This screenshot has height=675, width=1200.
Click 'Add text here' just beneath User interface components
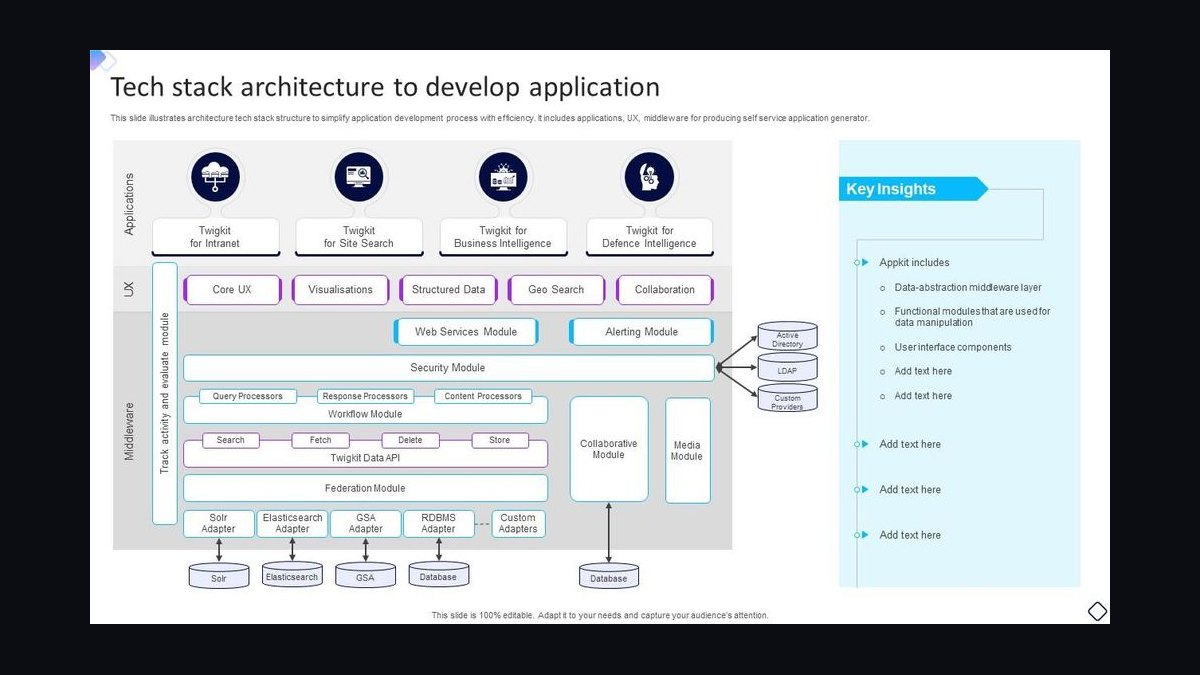click(x=923, y=371)
